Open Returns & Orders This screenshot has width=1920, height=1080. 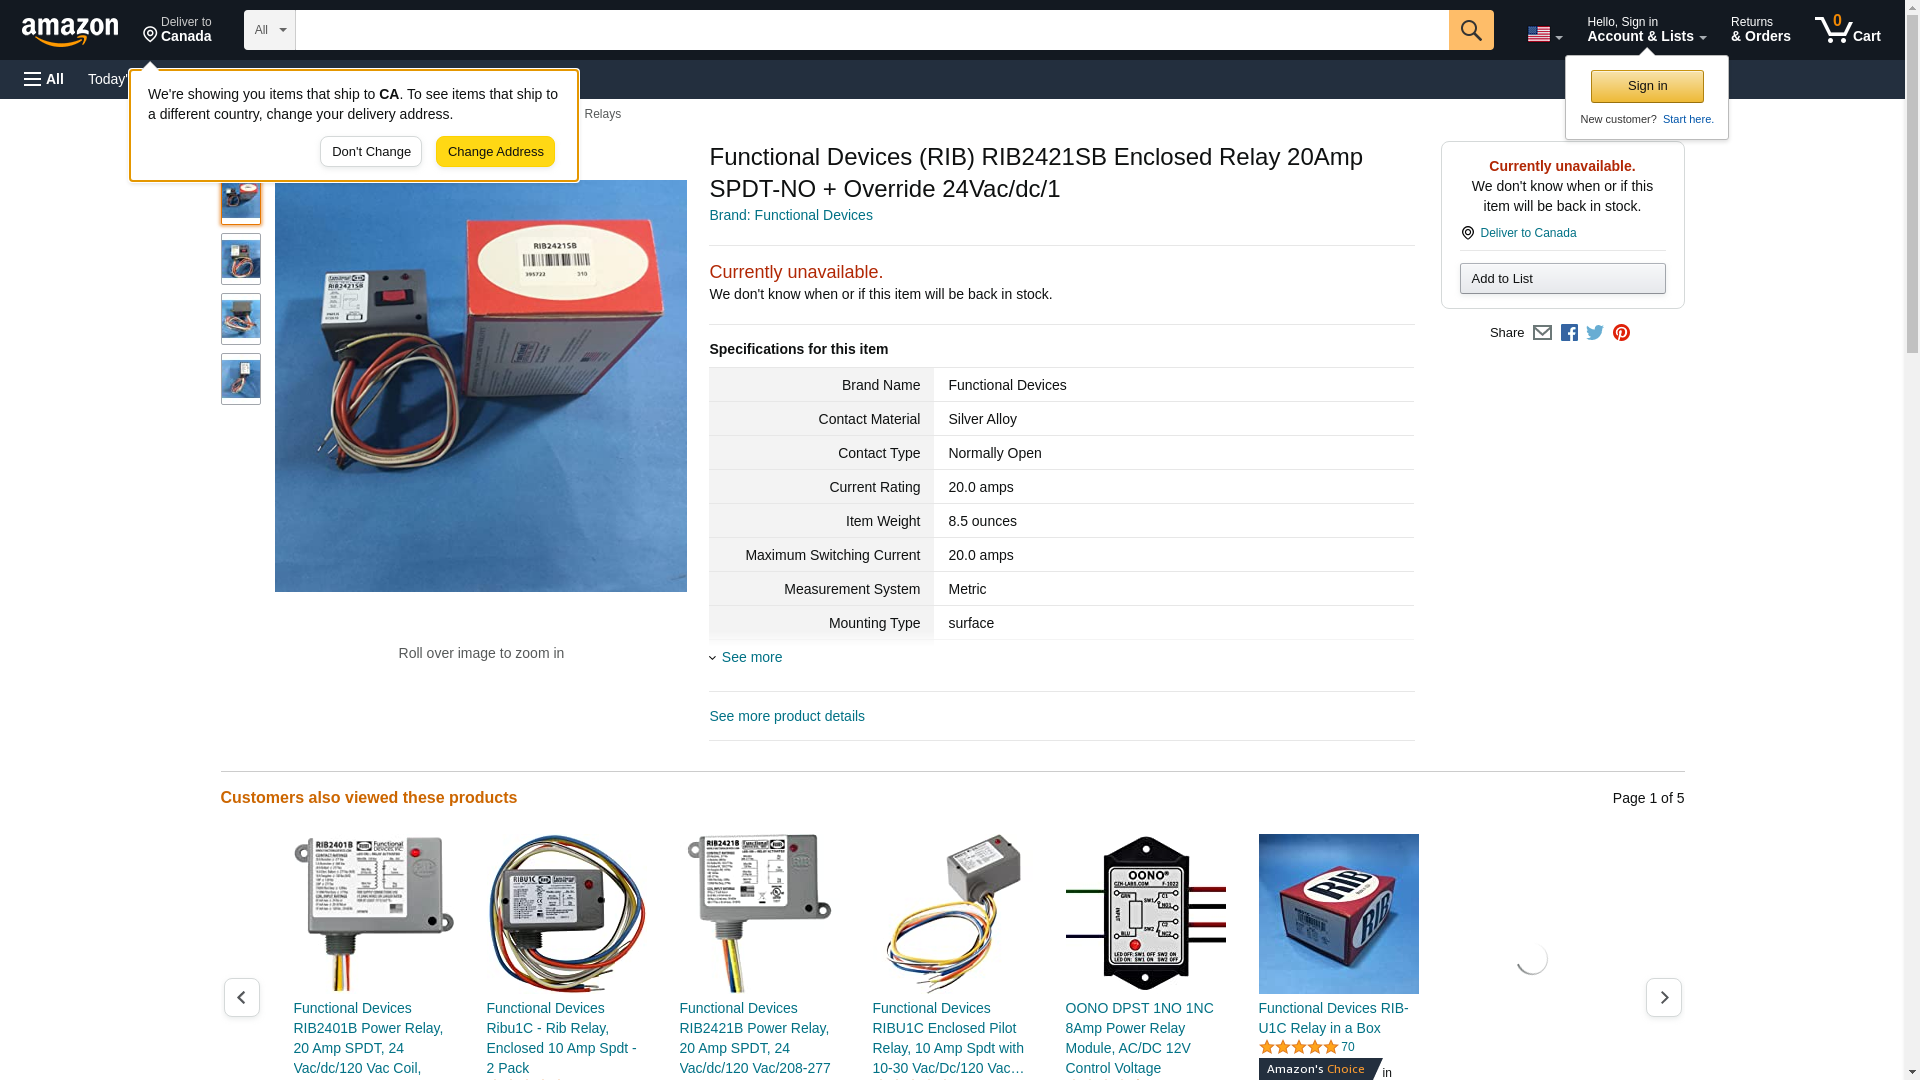pos(1760,30)
